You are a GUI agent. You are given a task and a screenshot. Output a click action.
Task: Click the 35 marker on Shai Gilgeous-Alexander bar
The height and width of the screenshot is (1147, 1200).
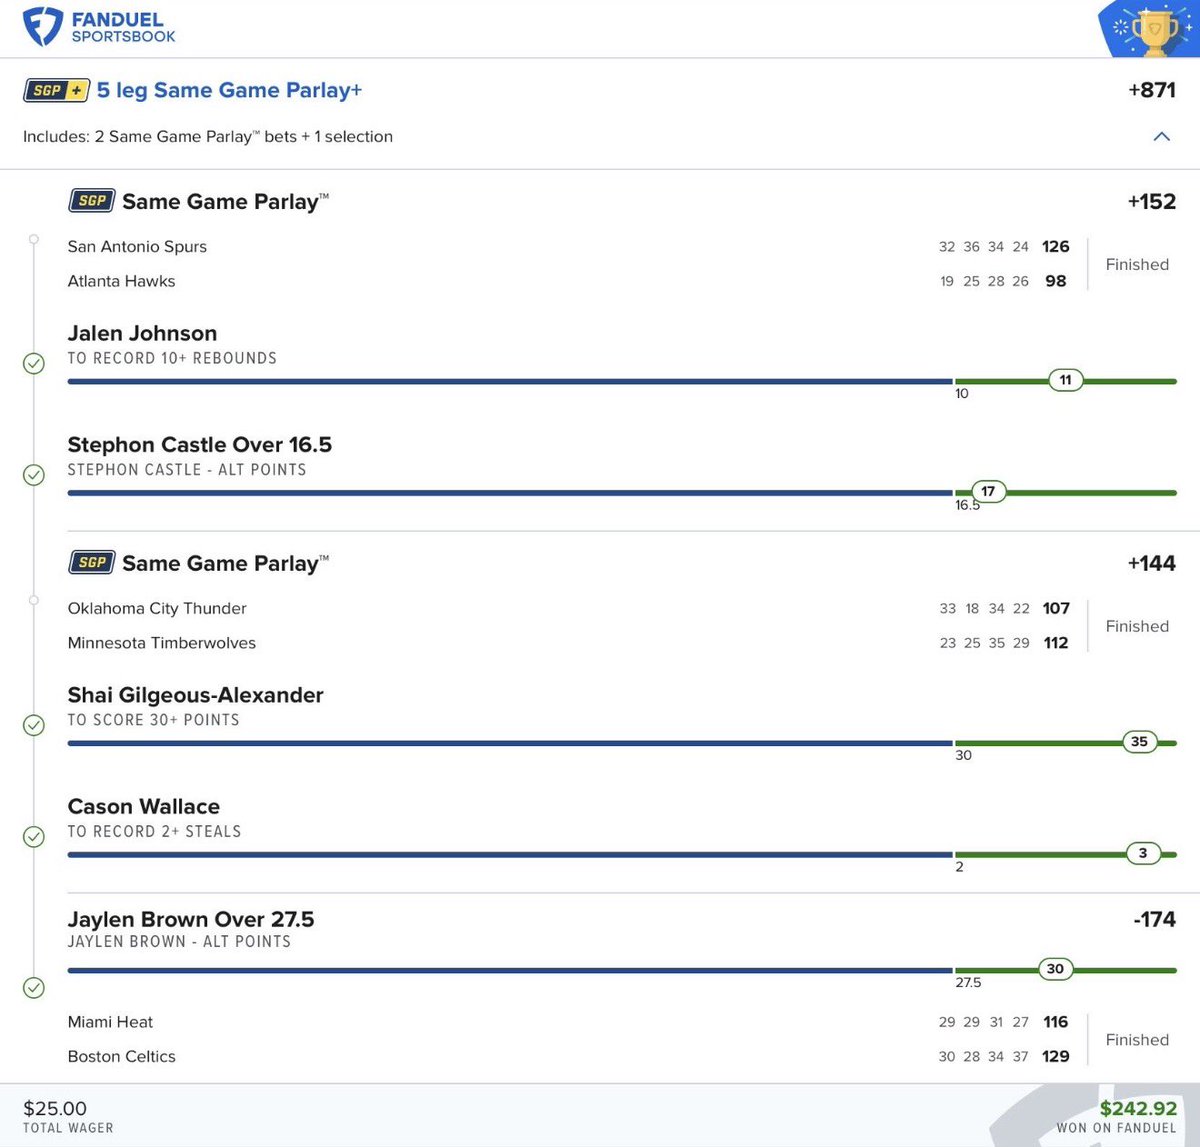click(1139, 742)
